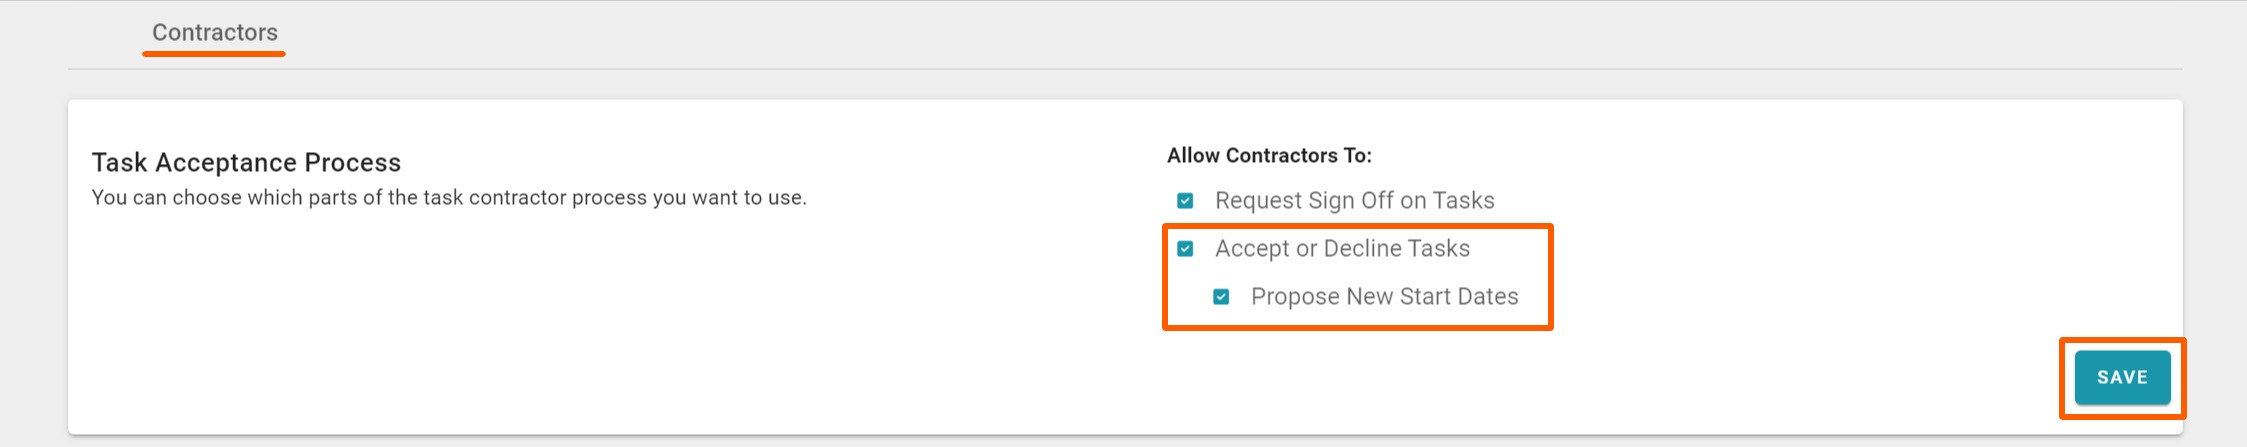Screen dimensions: 2247x447
Task: Uncheck the Request Sign Off on Tasks checkbox
Action: (1185, 201)
